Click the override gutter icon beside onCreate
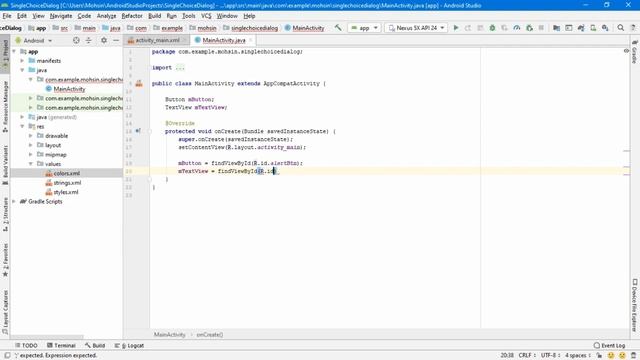Screen dimensions: 640x360 click(138, 131)
